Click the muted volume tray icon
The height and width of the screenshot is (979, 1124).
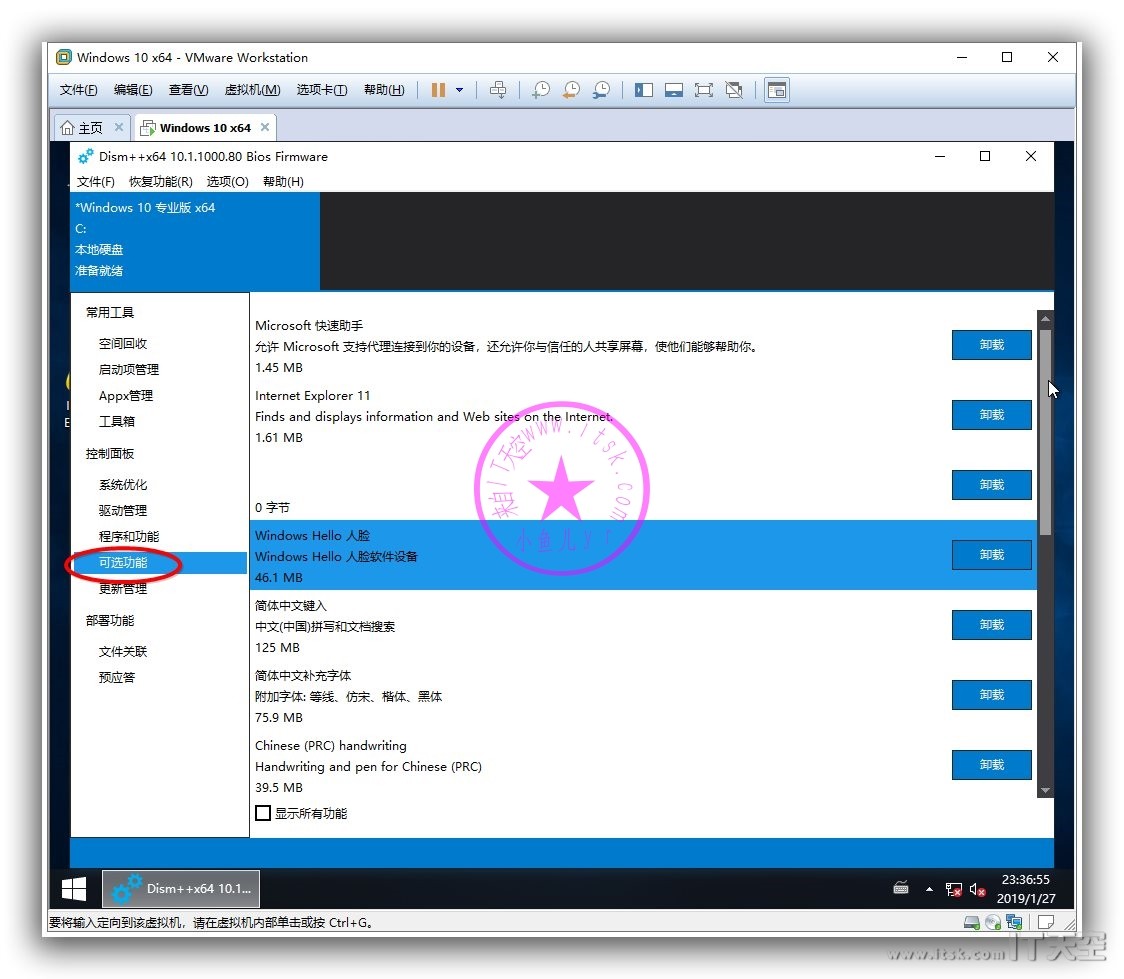click(977, 889)
